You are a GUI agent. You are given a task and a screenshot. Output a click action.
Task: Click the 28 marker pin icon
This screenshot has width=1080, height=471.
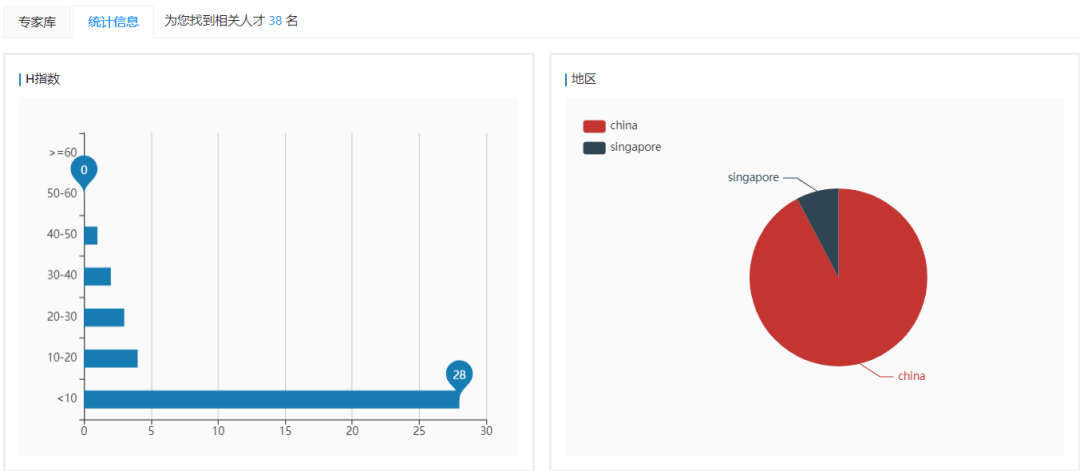coord(459,377)
